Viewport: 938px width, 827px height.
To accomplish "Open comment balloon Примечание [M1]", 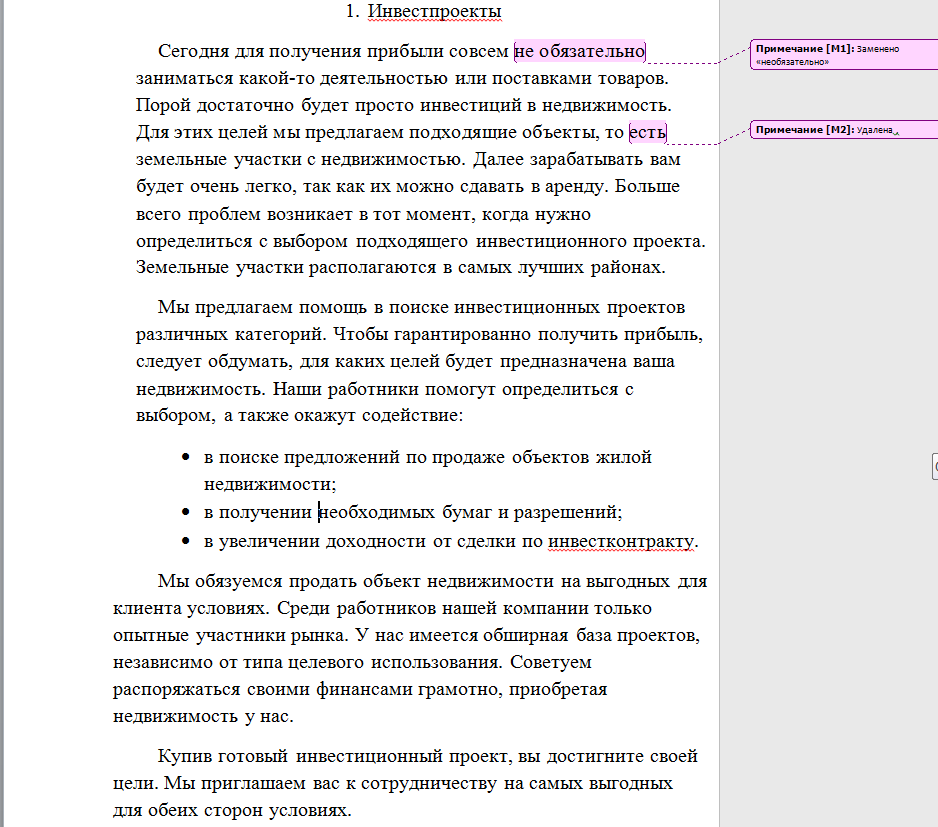I will [843, 55].
